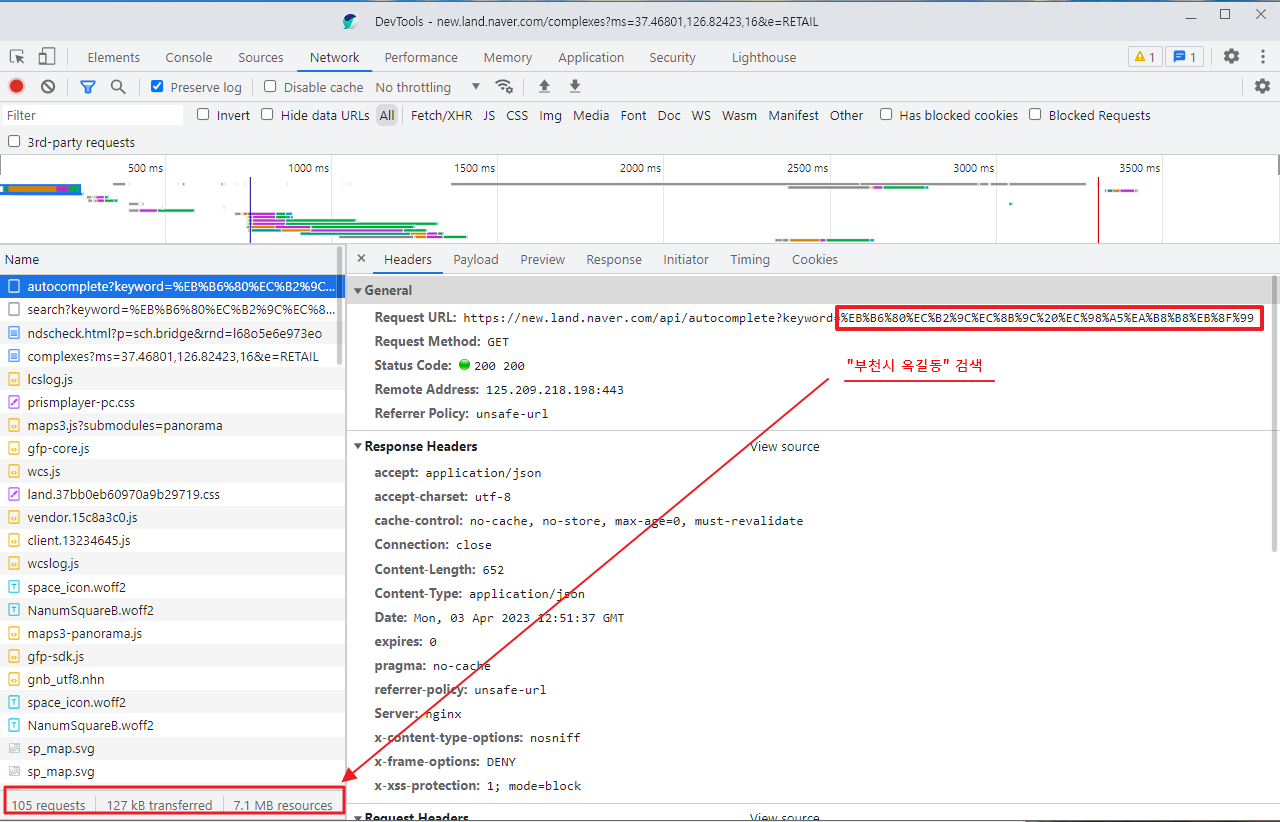This screenshot has width=1280, height=822.
Task: Collapse the Response Headers section
Action: 359,446
